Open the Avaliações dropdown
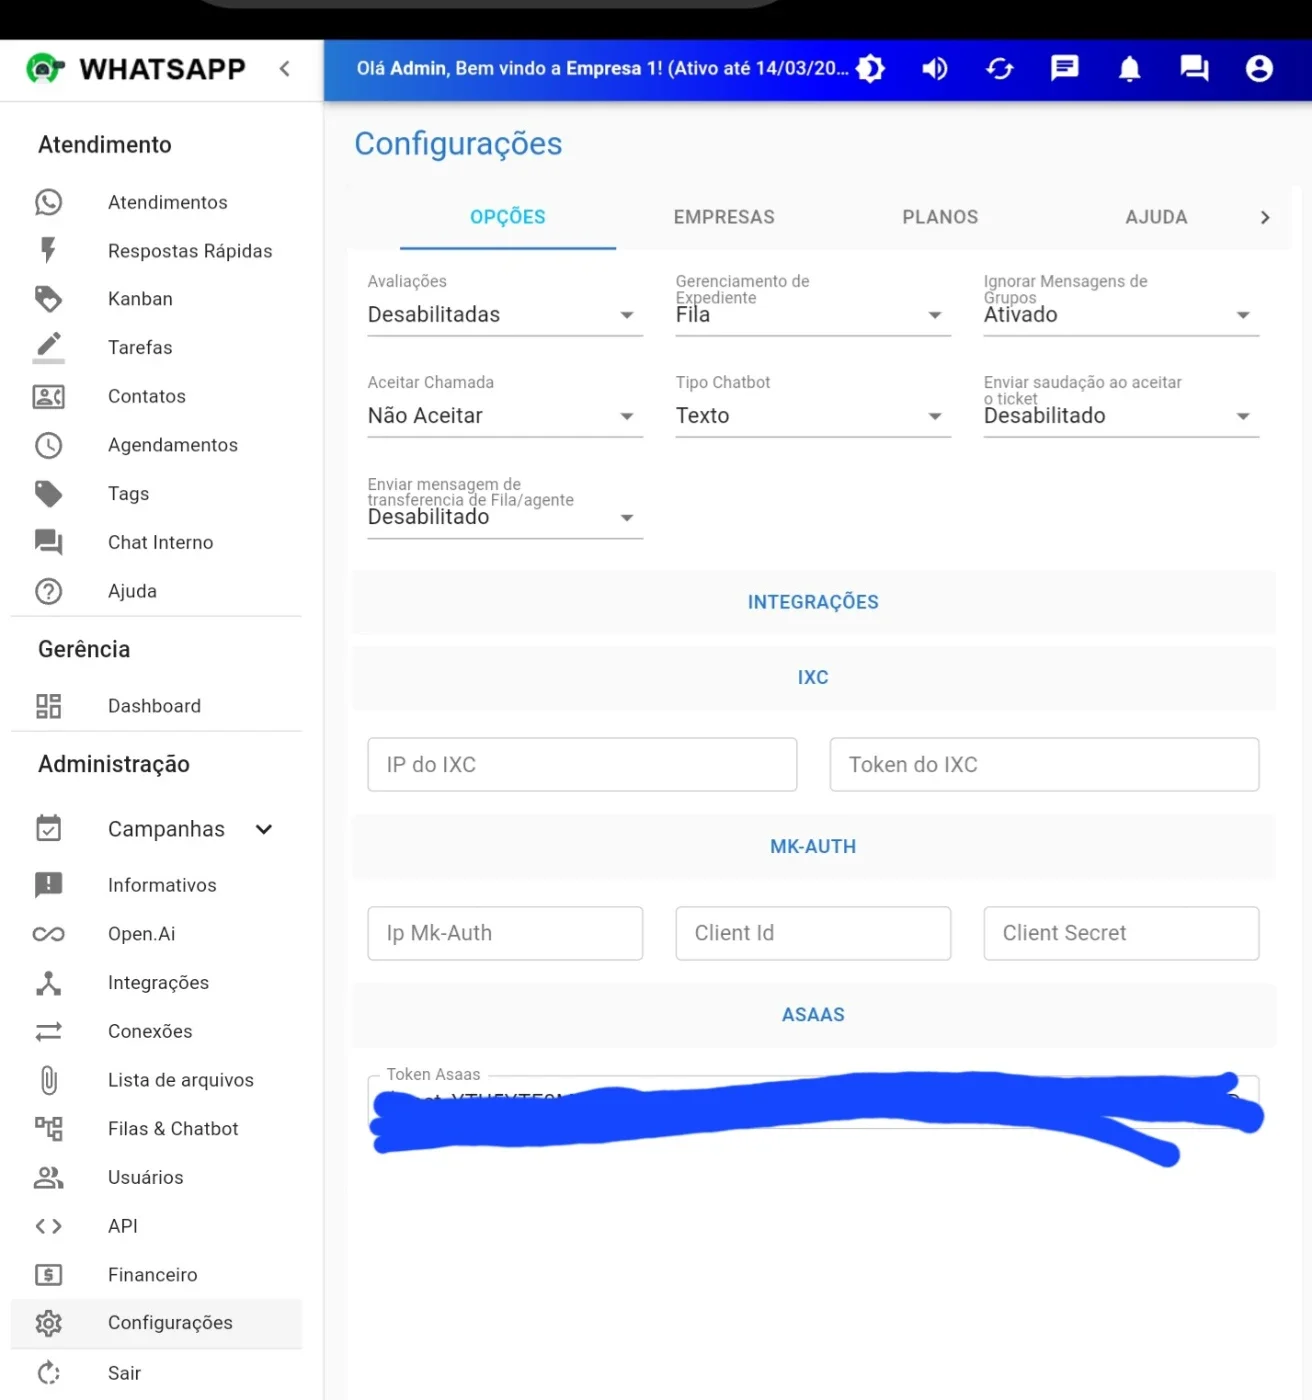Screen dimensions: 1312x1400 pos(505,315)
